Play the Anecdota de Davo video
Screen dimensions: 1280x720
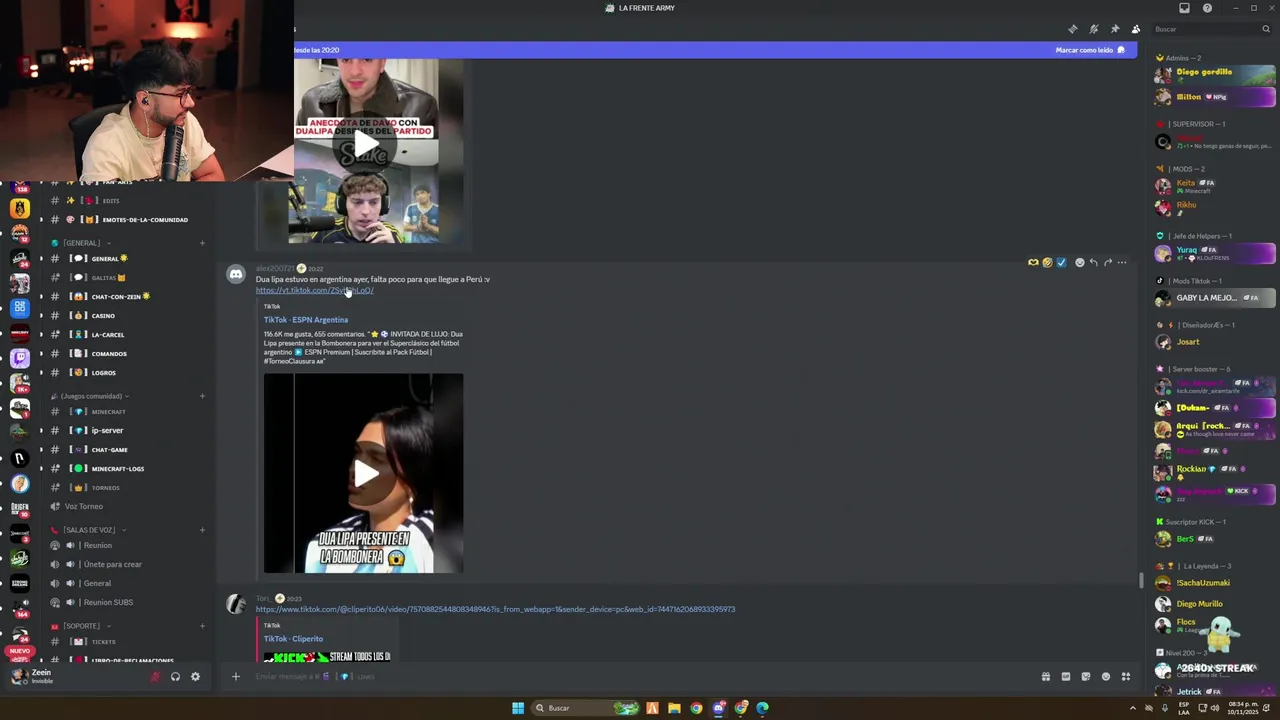click(364, 146)
